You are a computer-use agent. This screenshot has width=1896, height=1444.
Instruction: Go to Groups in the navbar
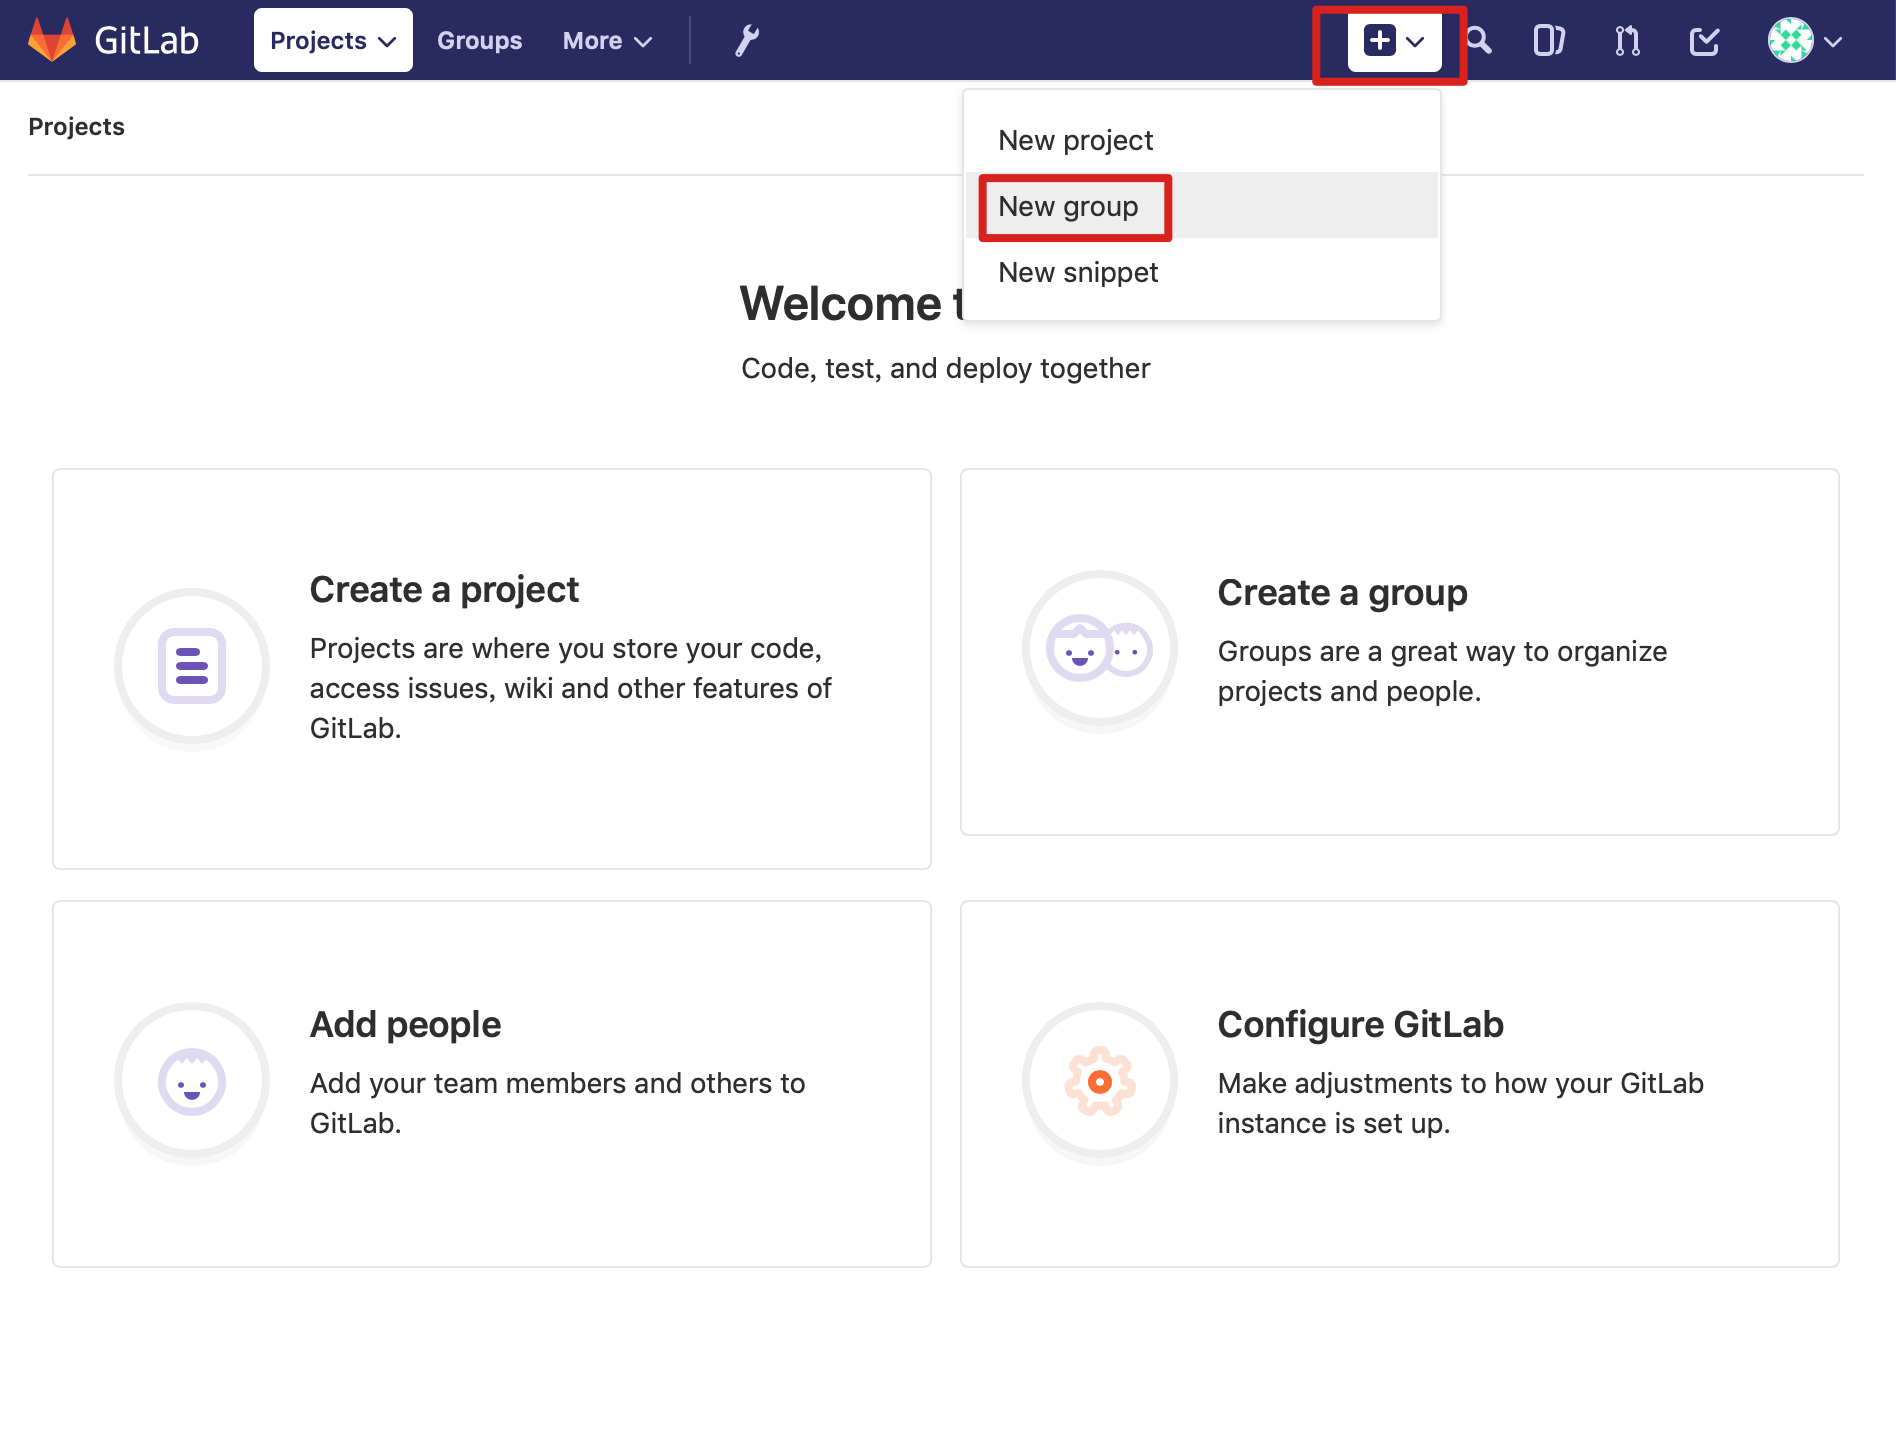(x=480, y=41)
